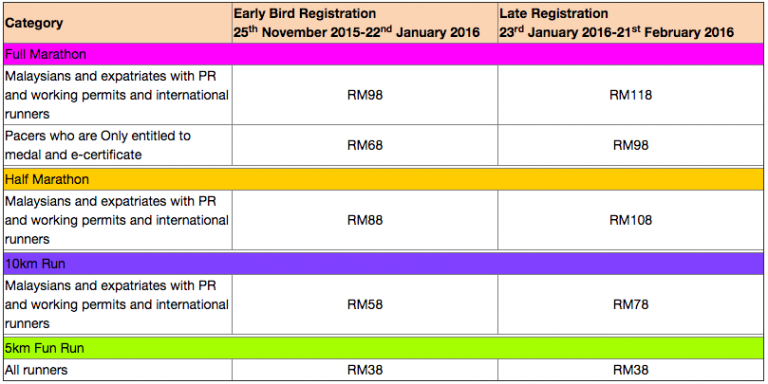The height and width of the screenshot is (384, 768).
Task: Select RM108 Half Marathon late price
Action: [630, 220]
